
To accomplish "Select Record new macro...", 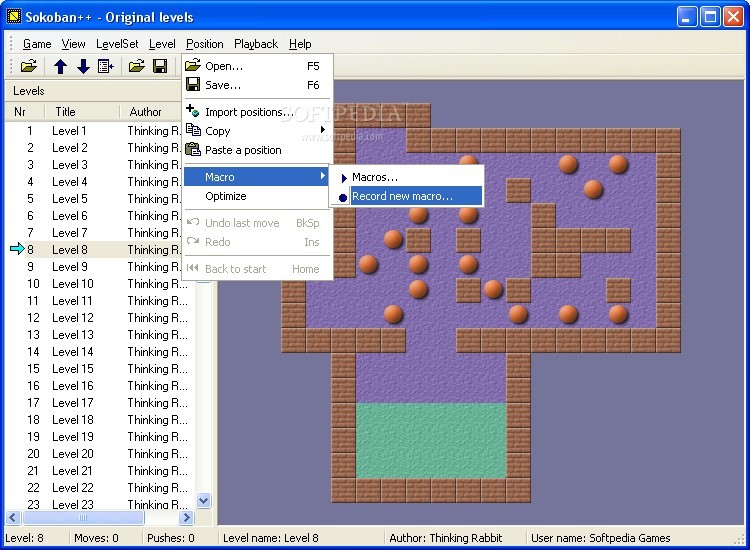I will pyautogui.click(x=407, y=196).
